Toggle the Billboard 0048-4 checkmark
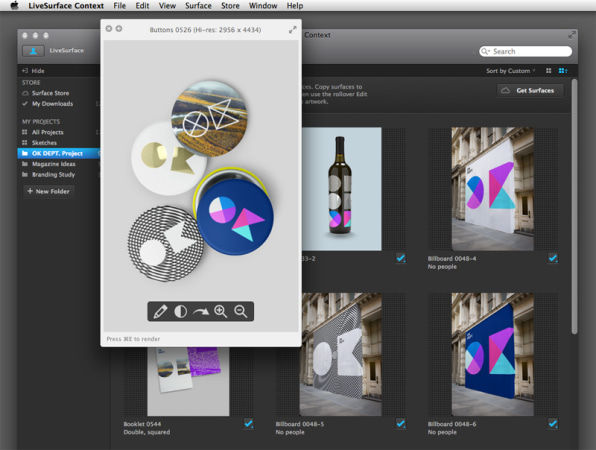 tap(553, 258)
